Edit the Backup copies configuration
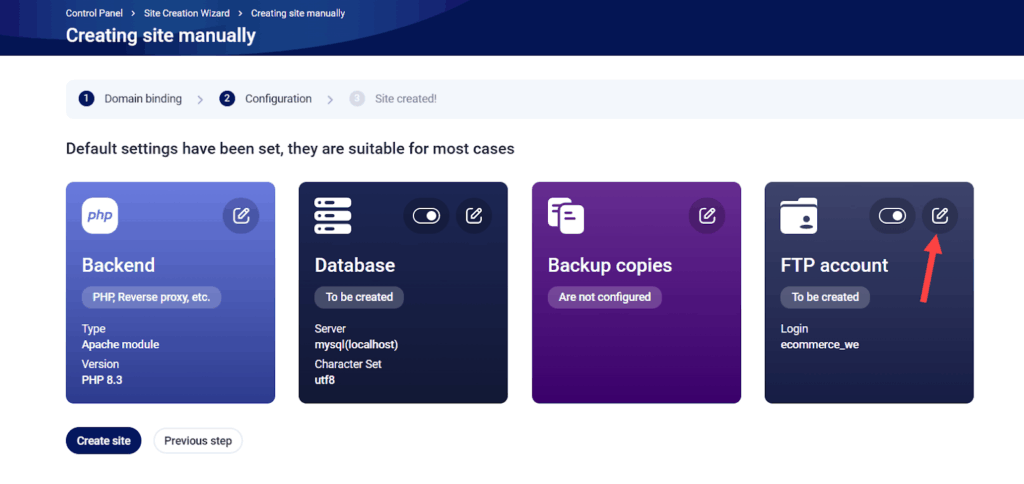The height and width of the screenshot is (484, 1024). [x=707, y=215]
